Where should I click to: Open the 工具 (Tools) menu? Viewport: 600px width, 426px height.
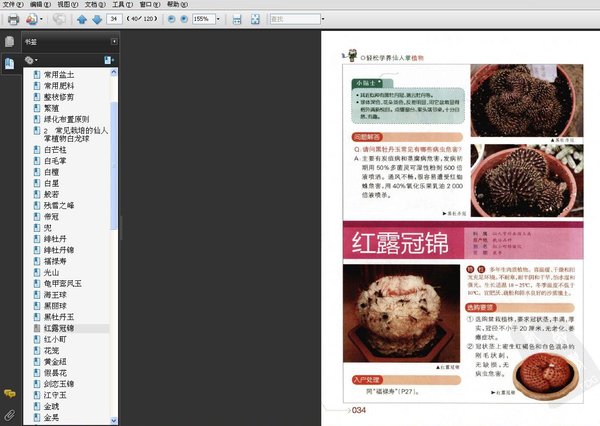[122, 5]
